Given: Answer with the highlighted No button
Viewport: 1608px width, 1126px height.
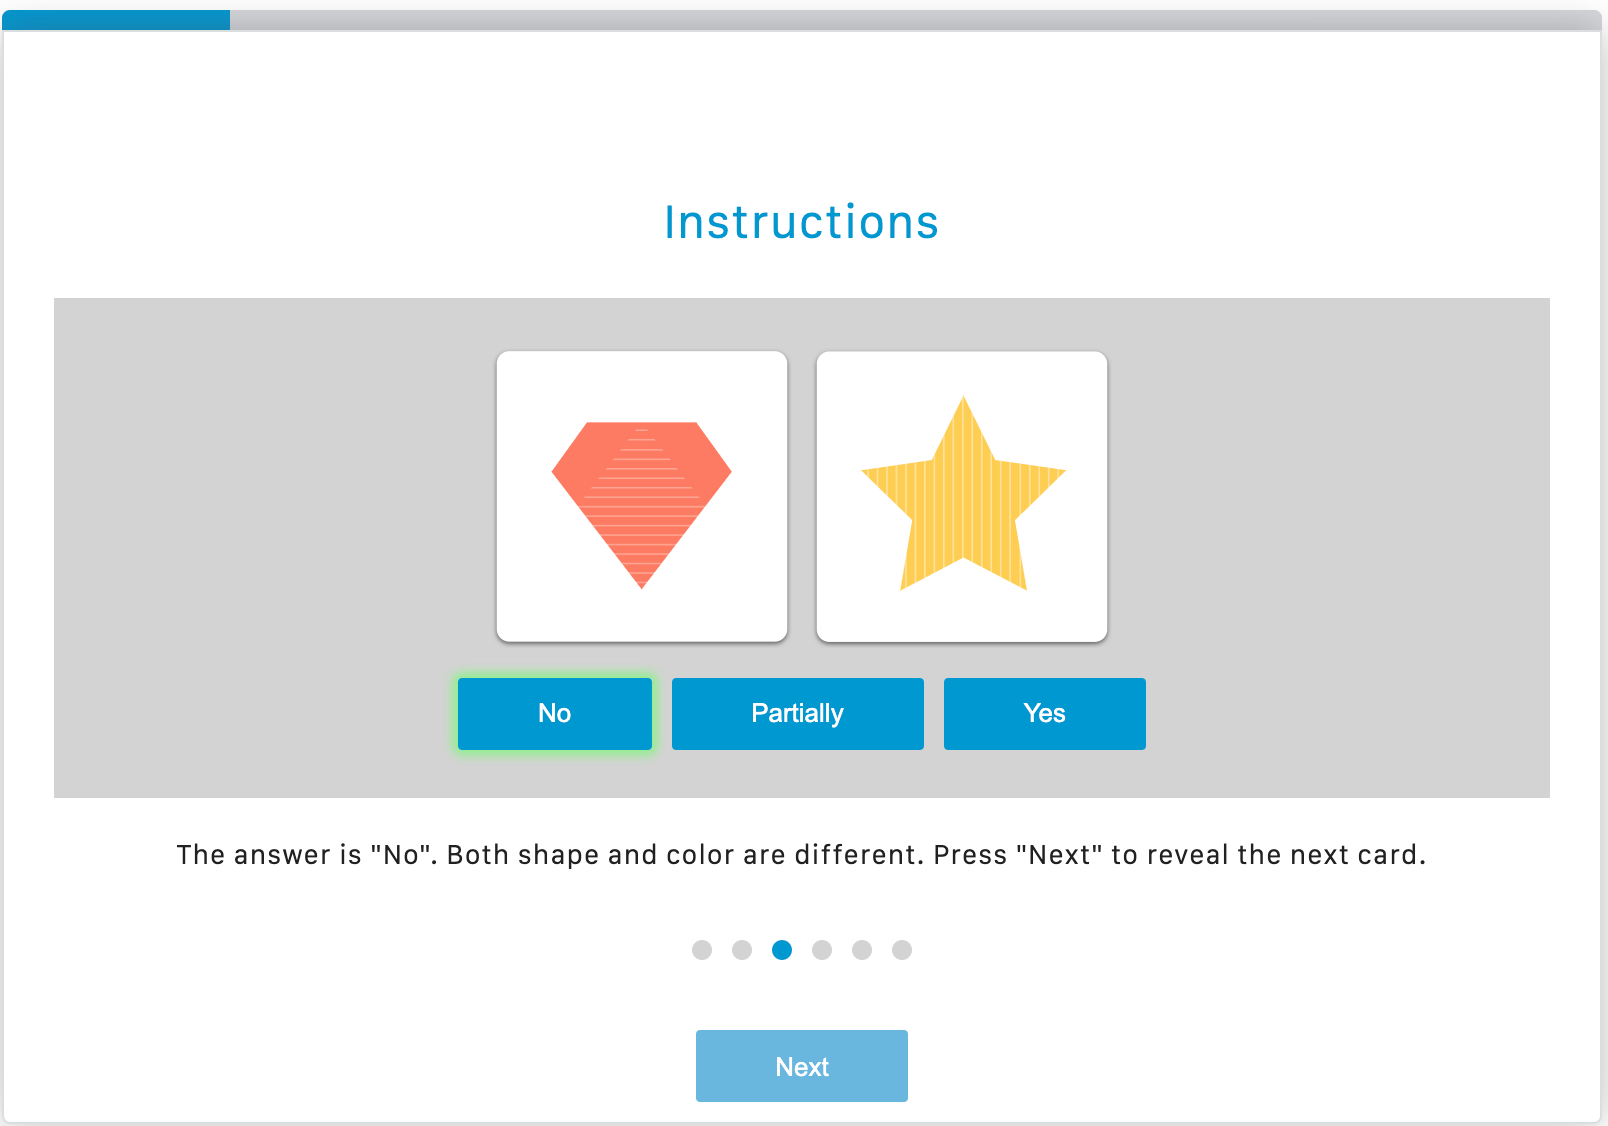Looking at the screenshot, I should [x=555, y=713].
